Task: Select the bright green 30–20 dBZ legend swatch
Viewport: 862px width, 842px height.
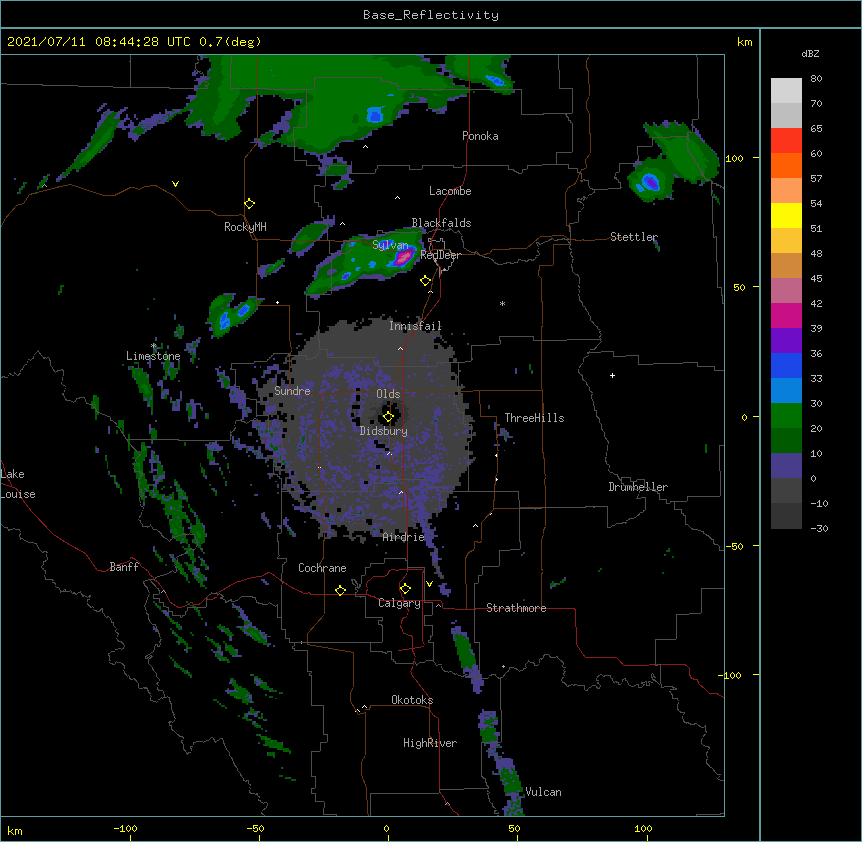Action: (x=786, y=416)
